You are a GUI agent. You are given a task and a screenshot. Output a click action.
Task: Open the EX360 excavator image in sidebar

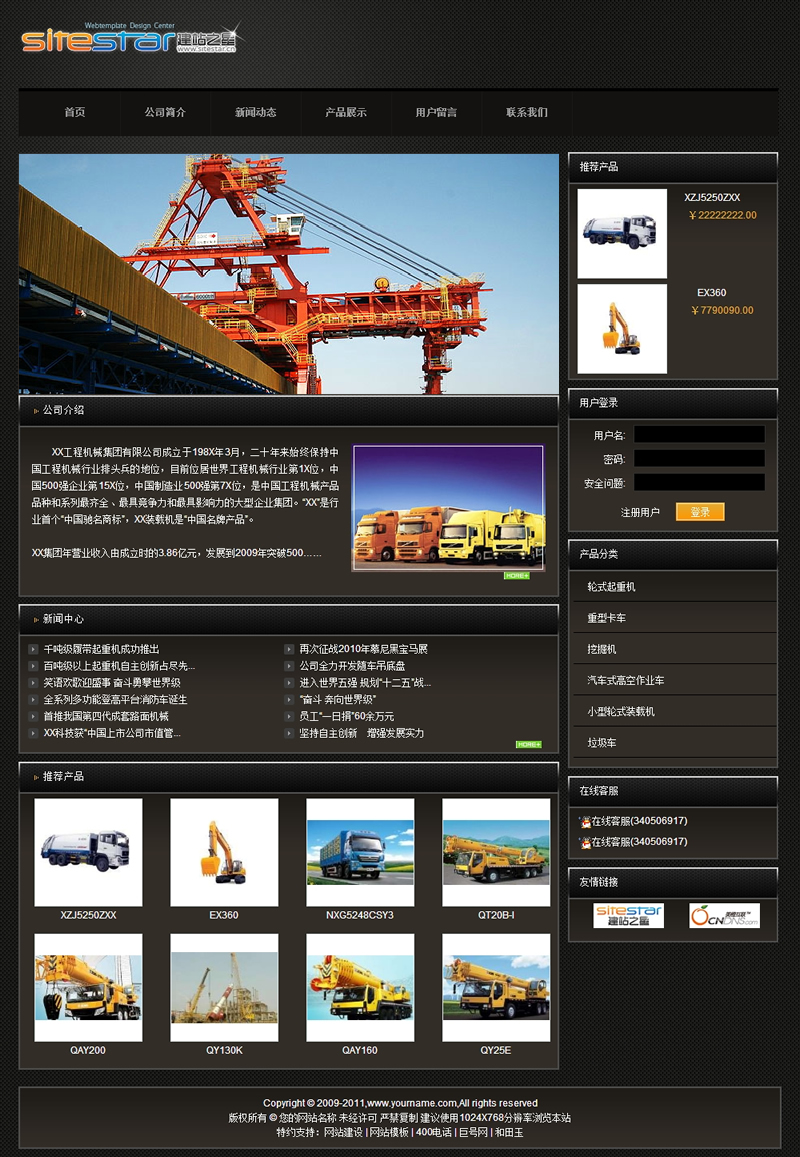[622, 329]
